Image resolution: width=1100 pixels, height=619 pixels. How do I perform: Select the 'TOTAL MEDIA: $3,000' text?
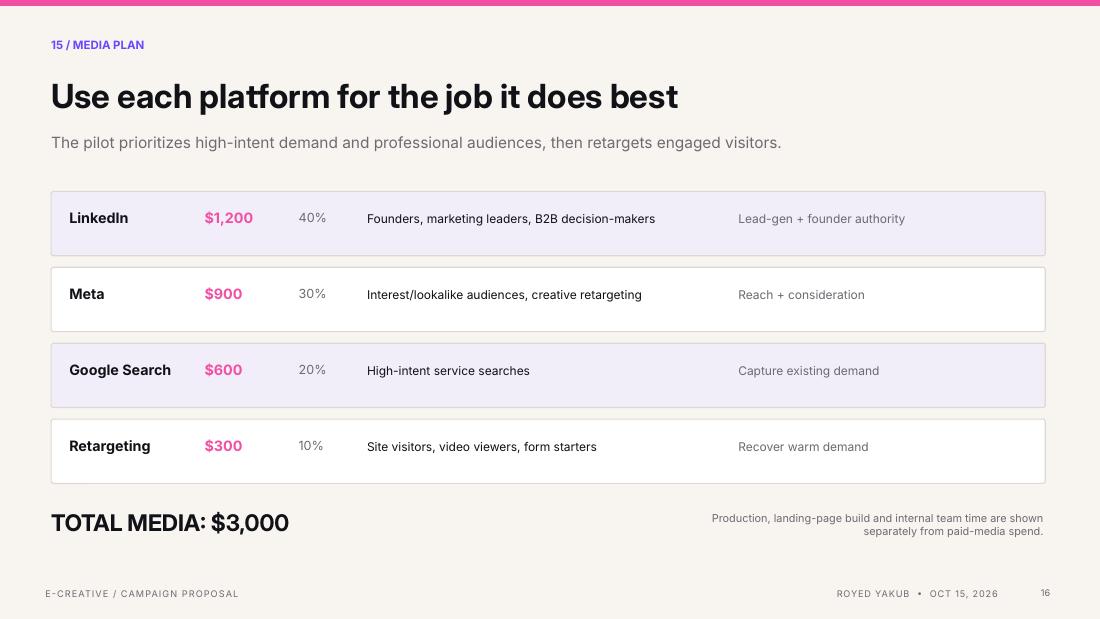[170, 523]
